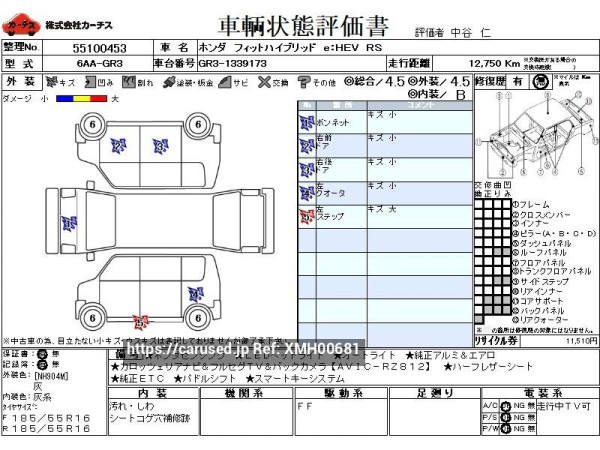Toggle the P/W status indicator

pos(505,428)
